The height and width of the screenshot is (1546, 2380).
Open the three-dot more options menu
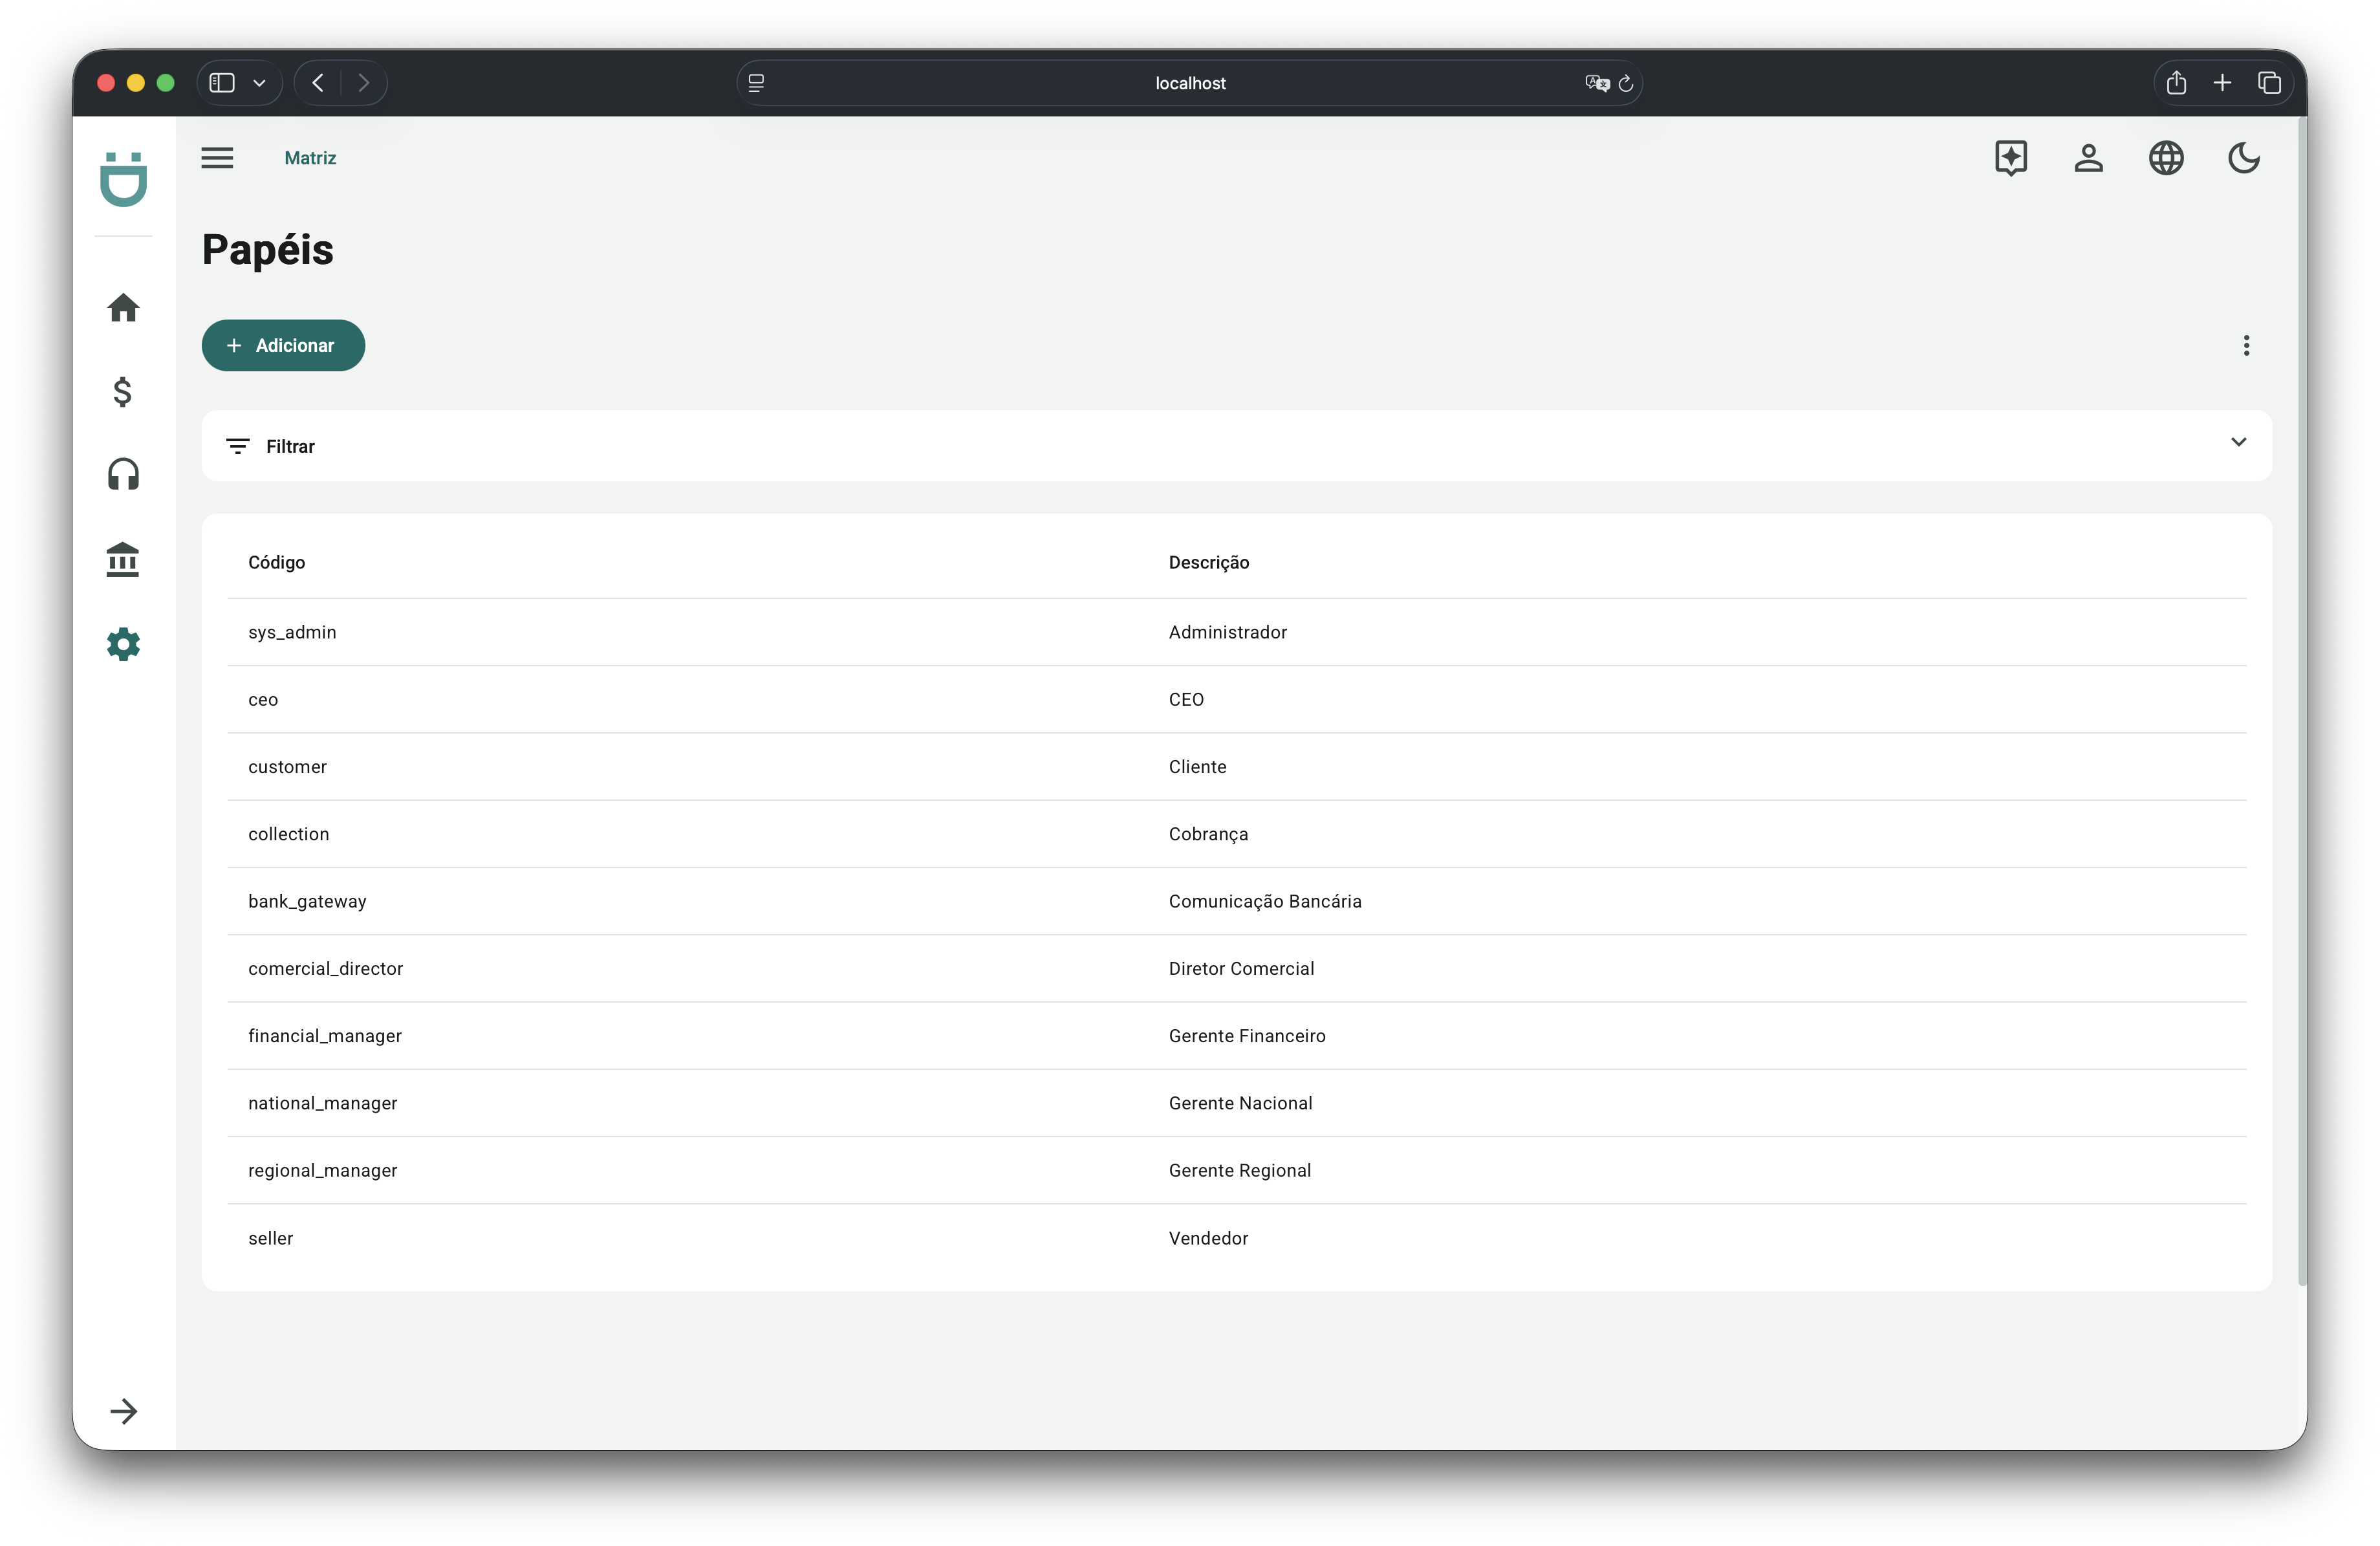pyautogui.click(x=2246, y=345)
